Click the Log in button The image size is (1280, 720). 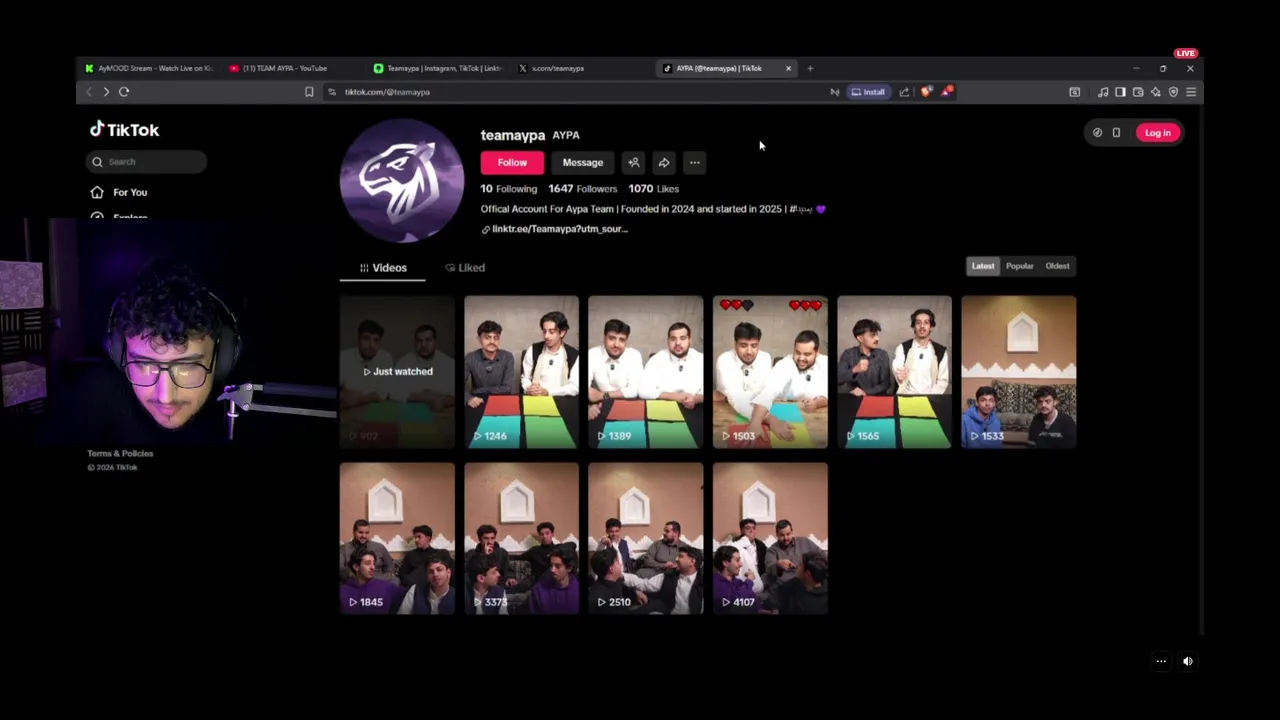(x=1157, y=133)
